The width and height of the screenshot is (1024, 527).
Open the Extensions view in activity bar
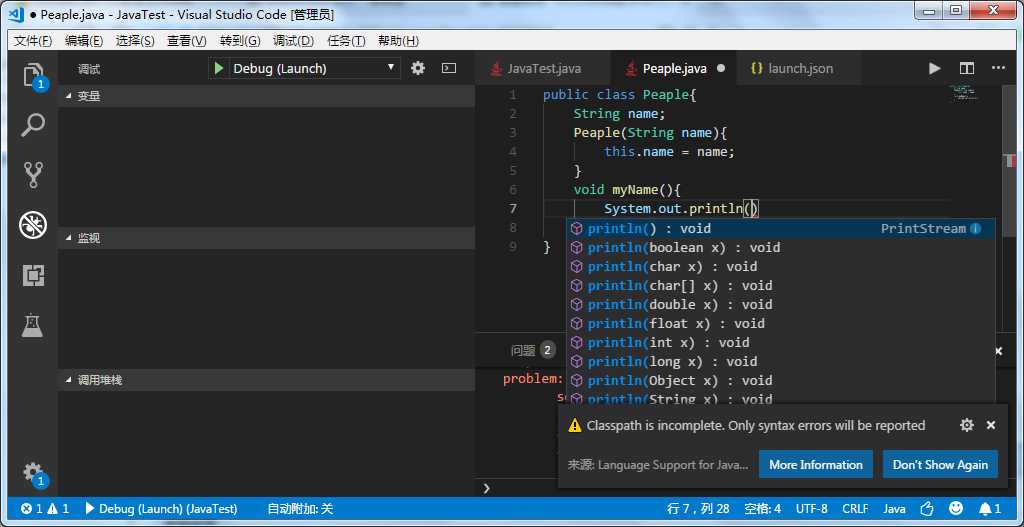33,276
